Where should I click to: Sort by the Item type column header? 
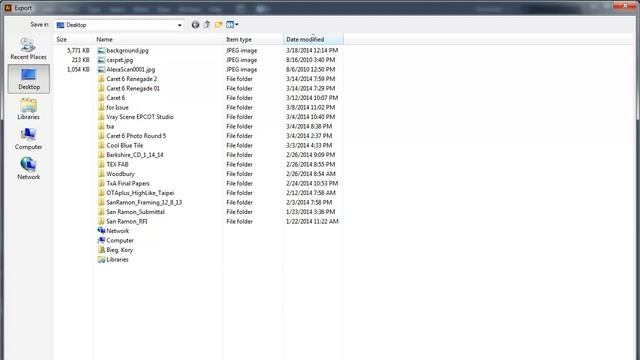pyautogui.click(x=239, y=40)
